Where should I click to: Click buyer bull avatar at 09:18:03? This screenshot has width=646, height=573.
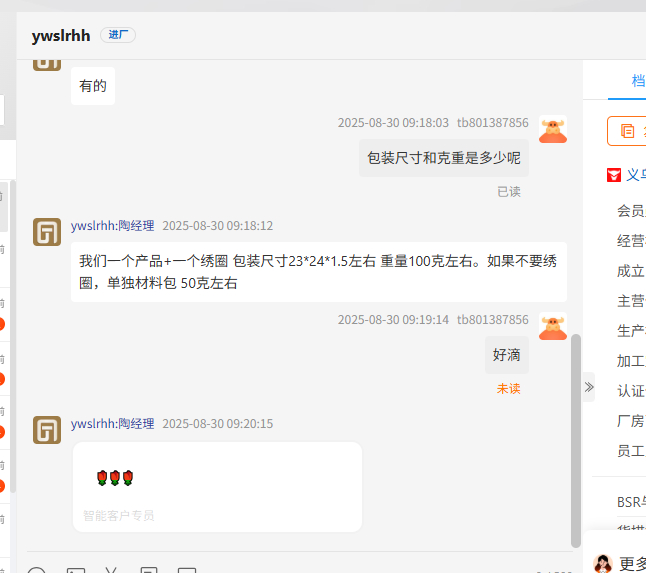tap(553, 129)
